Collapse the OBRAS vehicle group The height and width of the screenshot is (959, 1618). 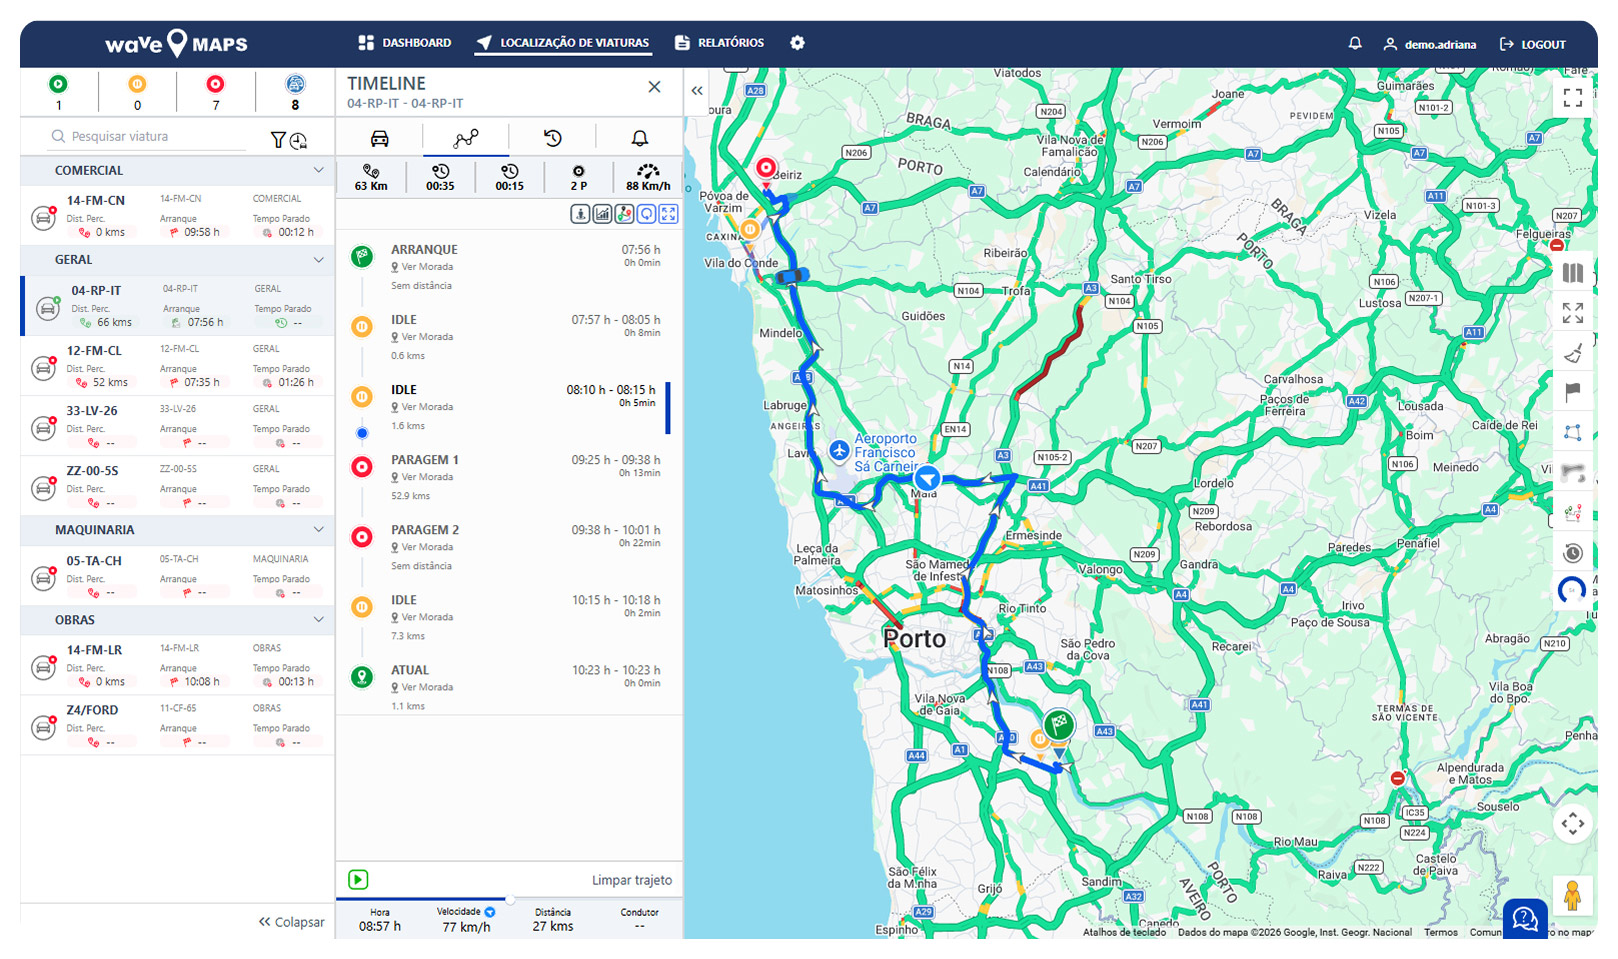tap(318, 619)
